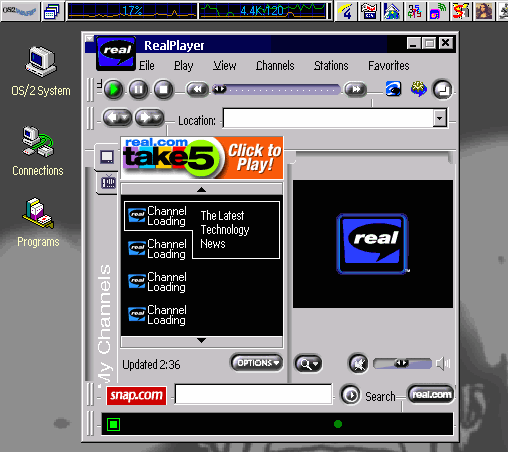508x452 pixels.
Task: Click the Location input field
Action: (328, 118)
